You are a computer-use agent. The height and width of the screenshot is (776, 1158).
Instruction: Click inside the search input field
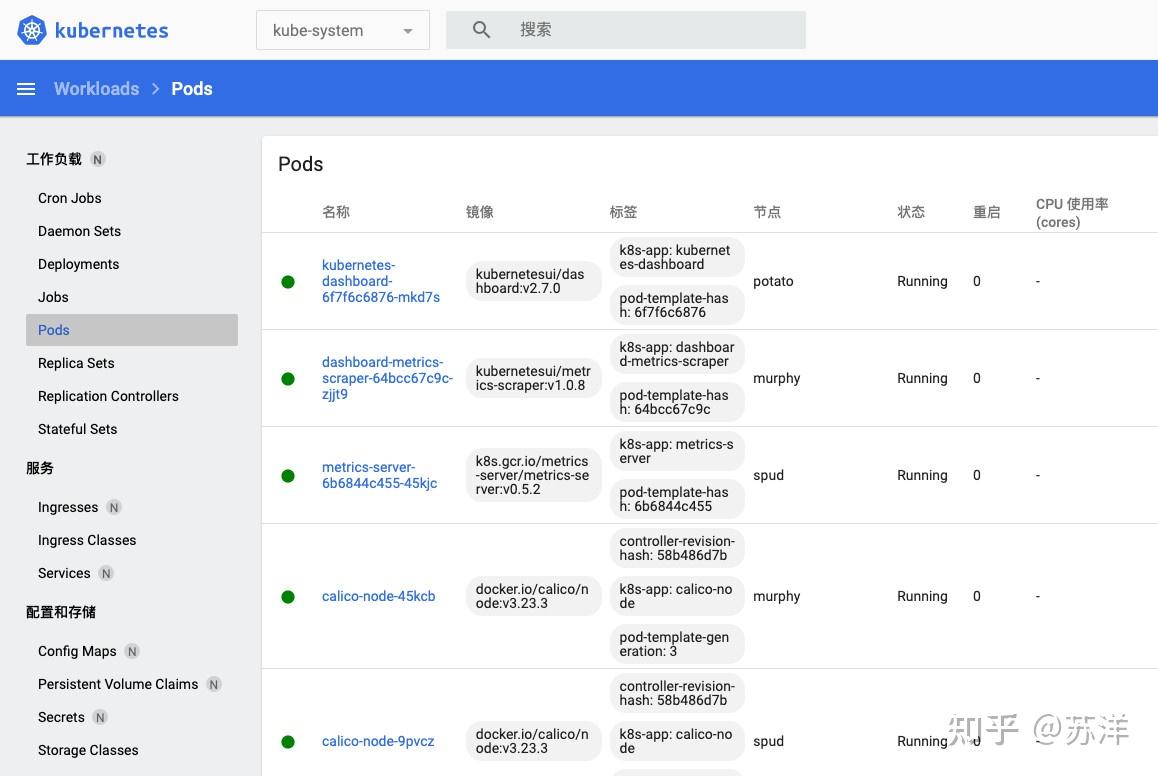click(x=650, y=30)
